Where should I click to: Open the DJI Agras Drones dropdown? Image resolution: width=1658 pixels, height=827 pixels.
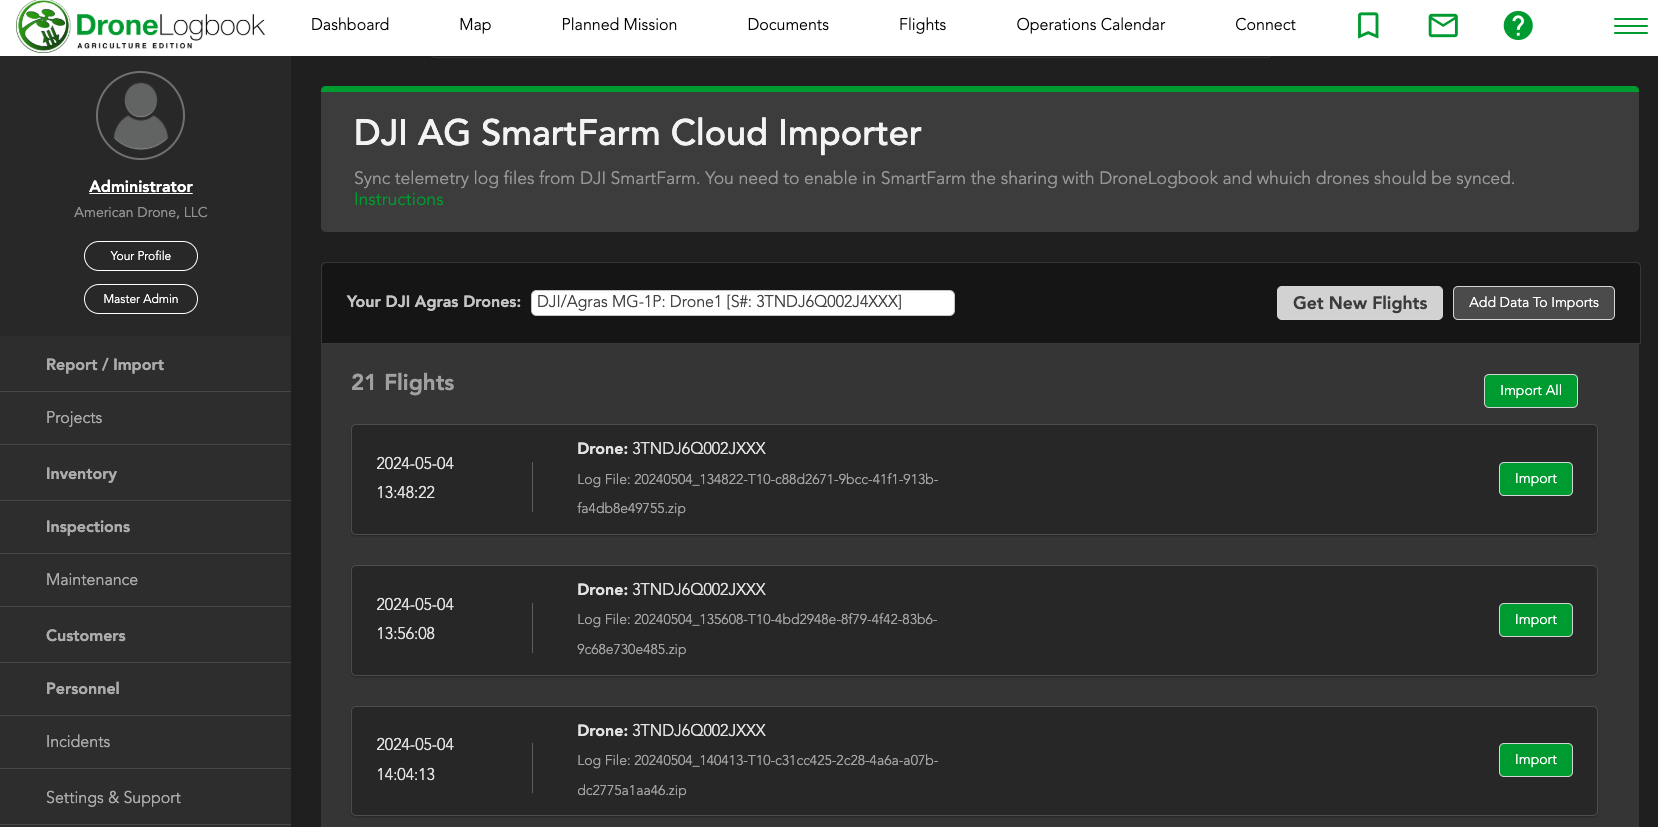pos(743,302)
